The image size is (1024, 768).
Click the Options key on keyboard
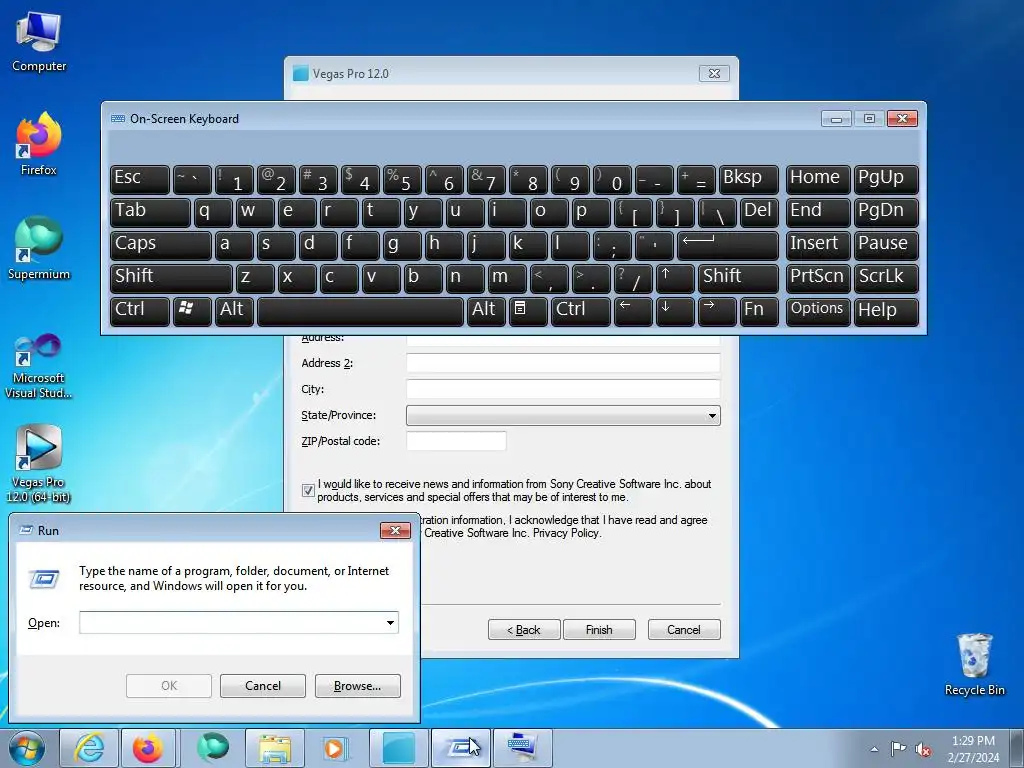pyautogui.click(x=818, y=311)
